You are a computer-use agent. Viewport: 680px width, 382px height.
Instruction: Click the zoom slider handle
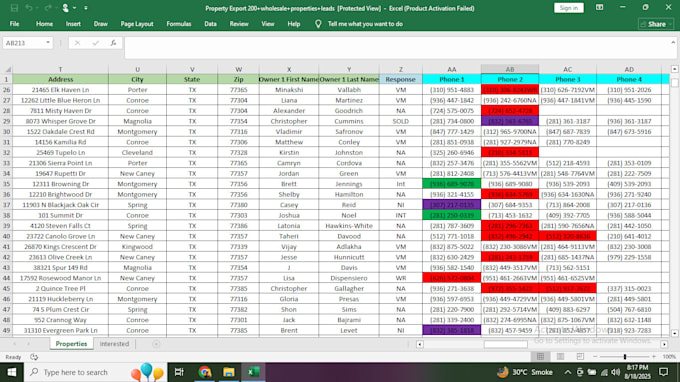coord(624,356)
